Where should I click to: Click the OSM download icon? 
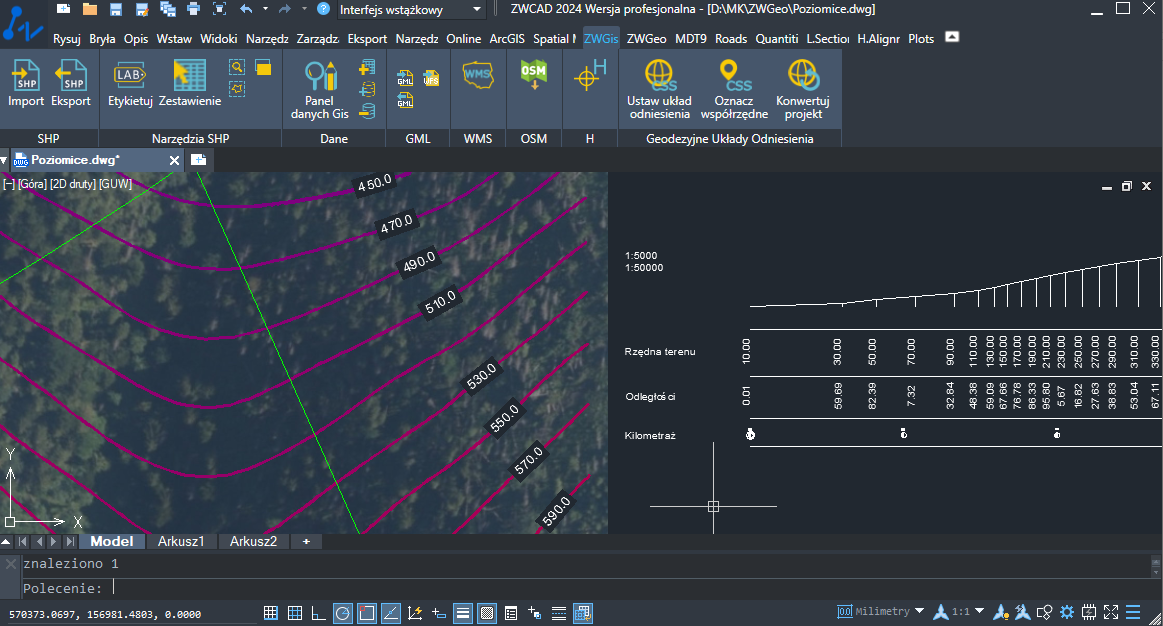coord(533,76)
